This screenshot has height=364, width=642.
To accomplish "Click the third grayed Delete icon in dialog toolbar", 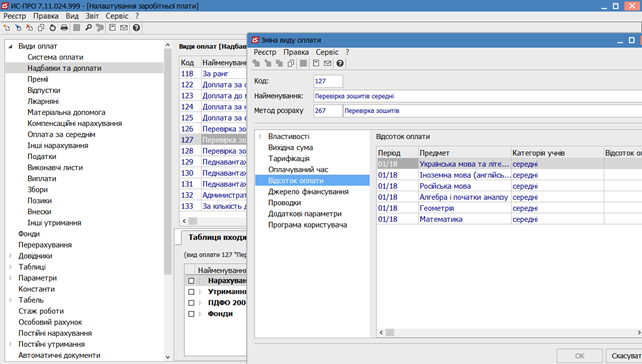I will pos(279,63).
